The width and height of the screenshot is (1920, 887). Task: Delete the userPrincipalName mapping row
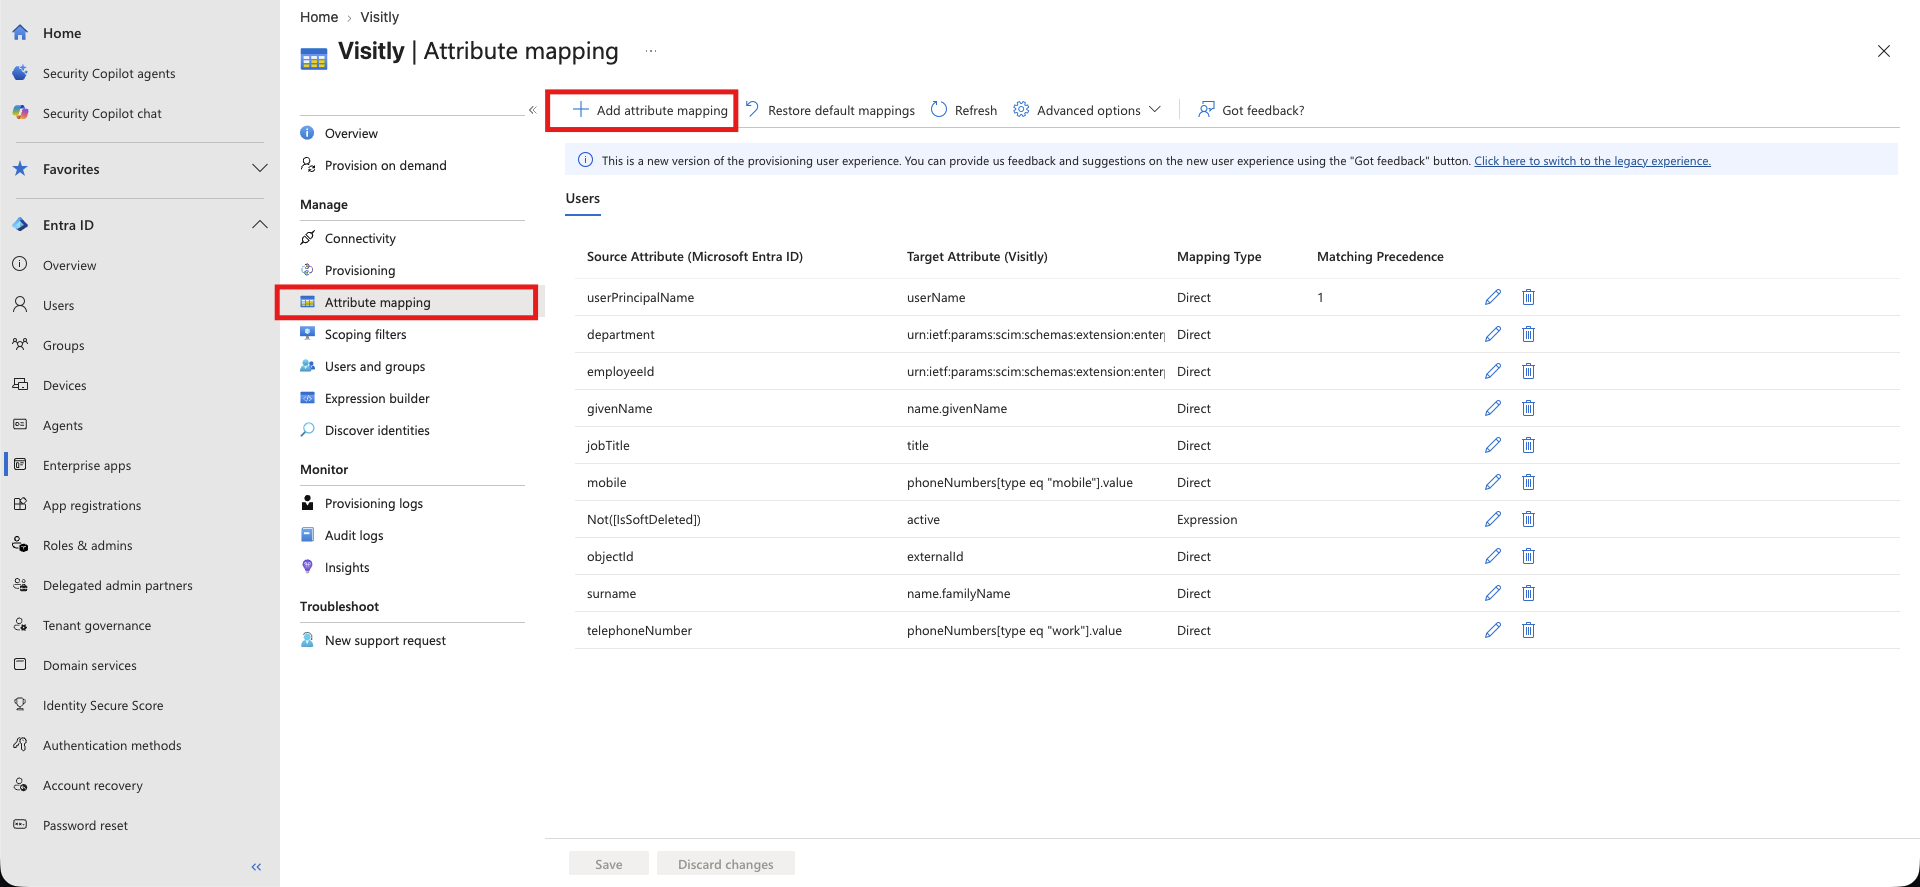click(1528, 297)
